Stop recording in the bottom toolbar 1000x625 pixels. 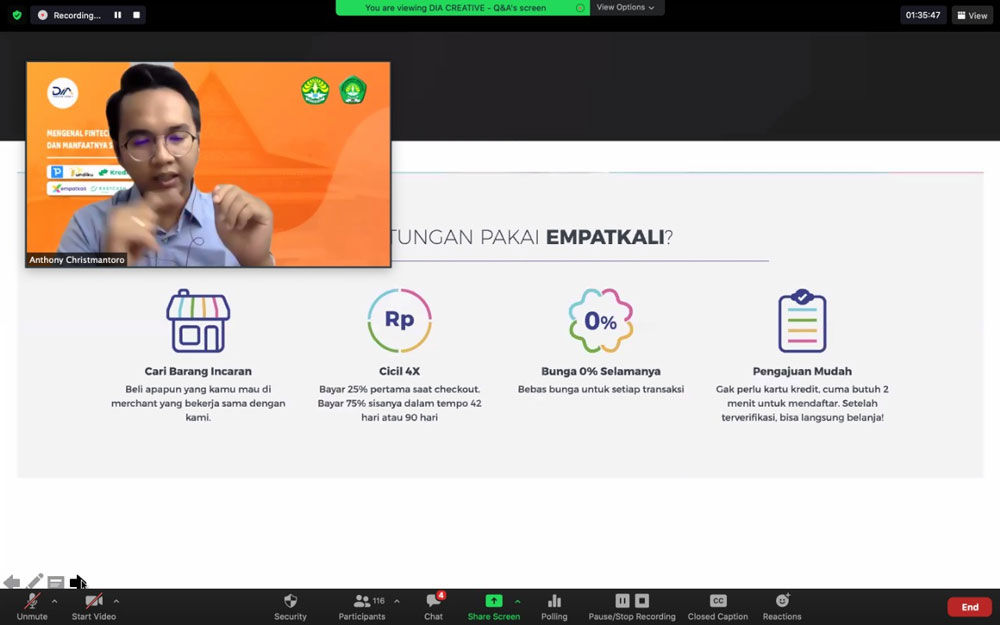coord(642,601)
